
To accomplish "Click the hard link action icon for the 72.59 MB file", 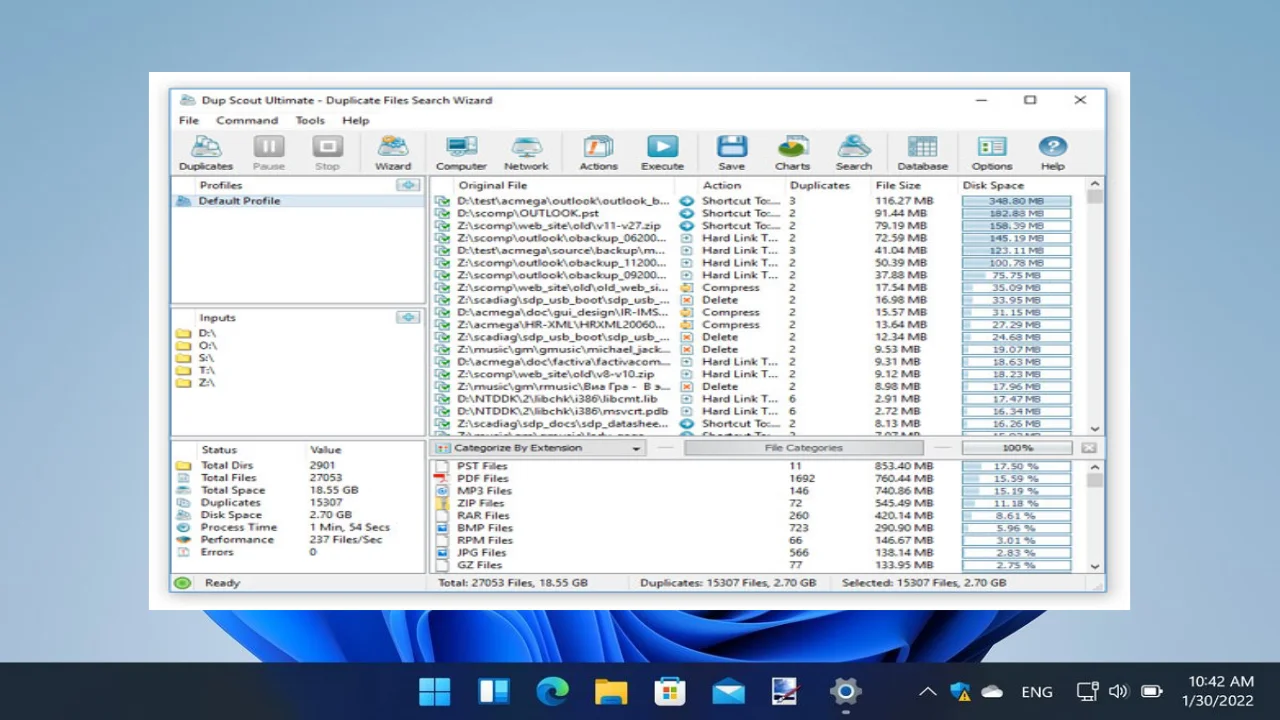I will click(x=687, y=238).
